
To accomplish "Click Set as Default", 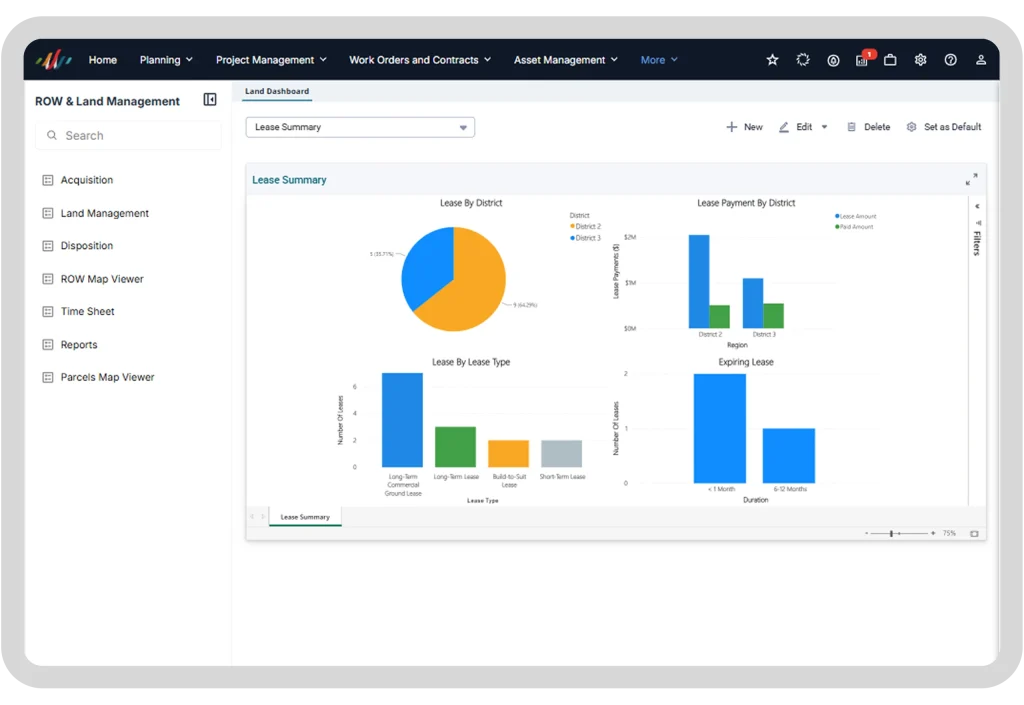I will [944, 127].
